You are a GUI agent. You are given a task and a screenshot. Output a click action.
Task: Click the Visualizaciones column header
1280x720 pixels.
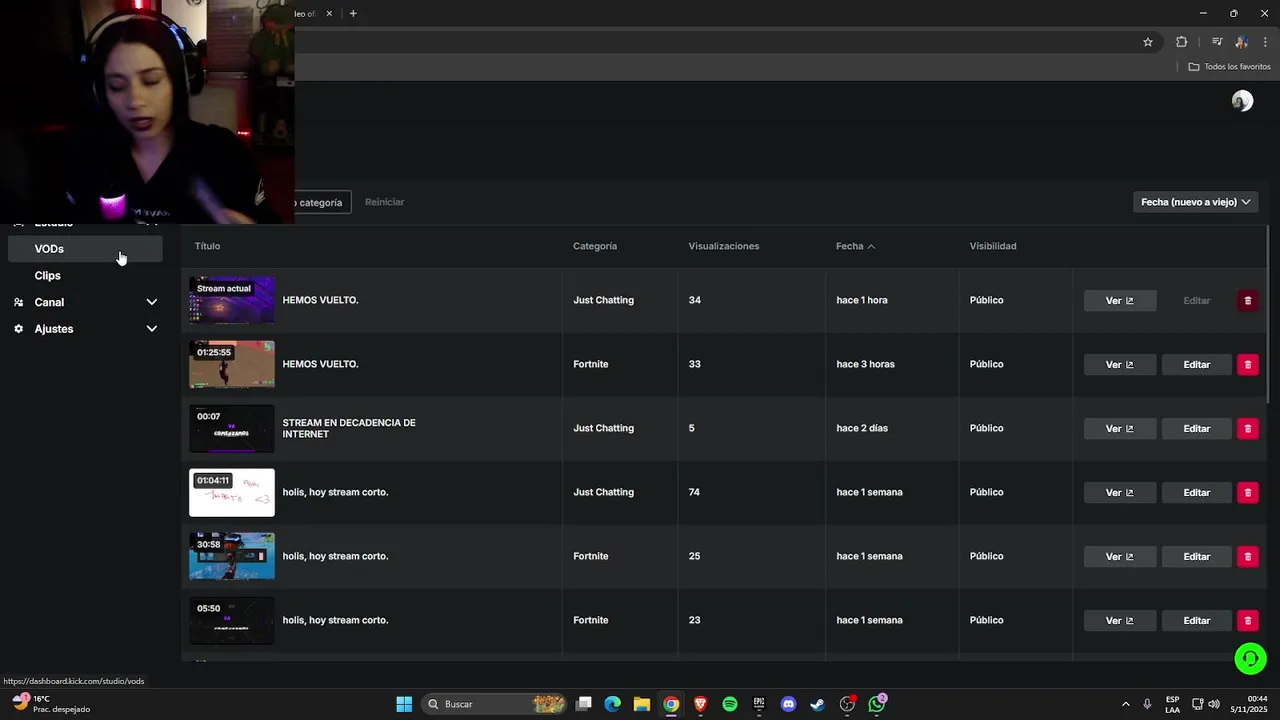tap(724, 246)
